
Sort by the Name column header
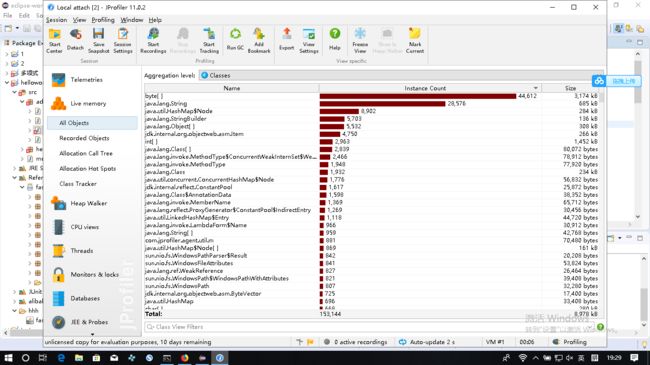232,88
